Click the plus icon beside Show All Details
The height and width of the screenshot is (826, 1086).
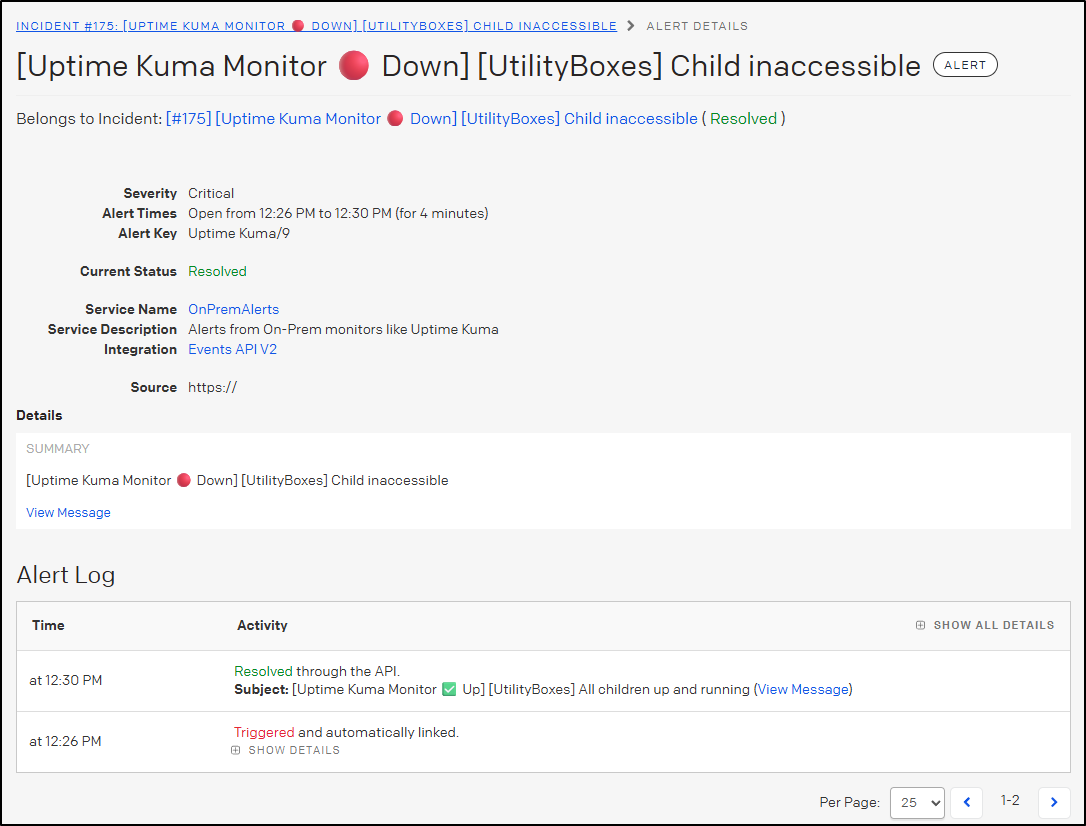coord(920,625)
